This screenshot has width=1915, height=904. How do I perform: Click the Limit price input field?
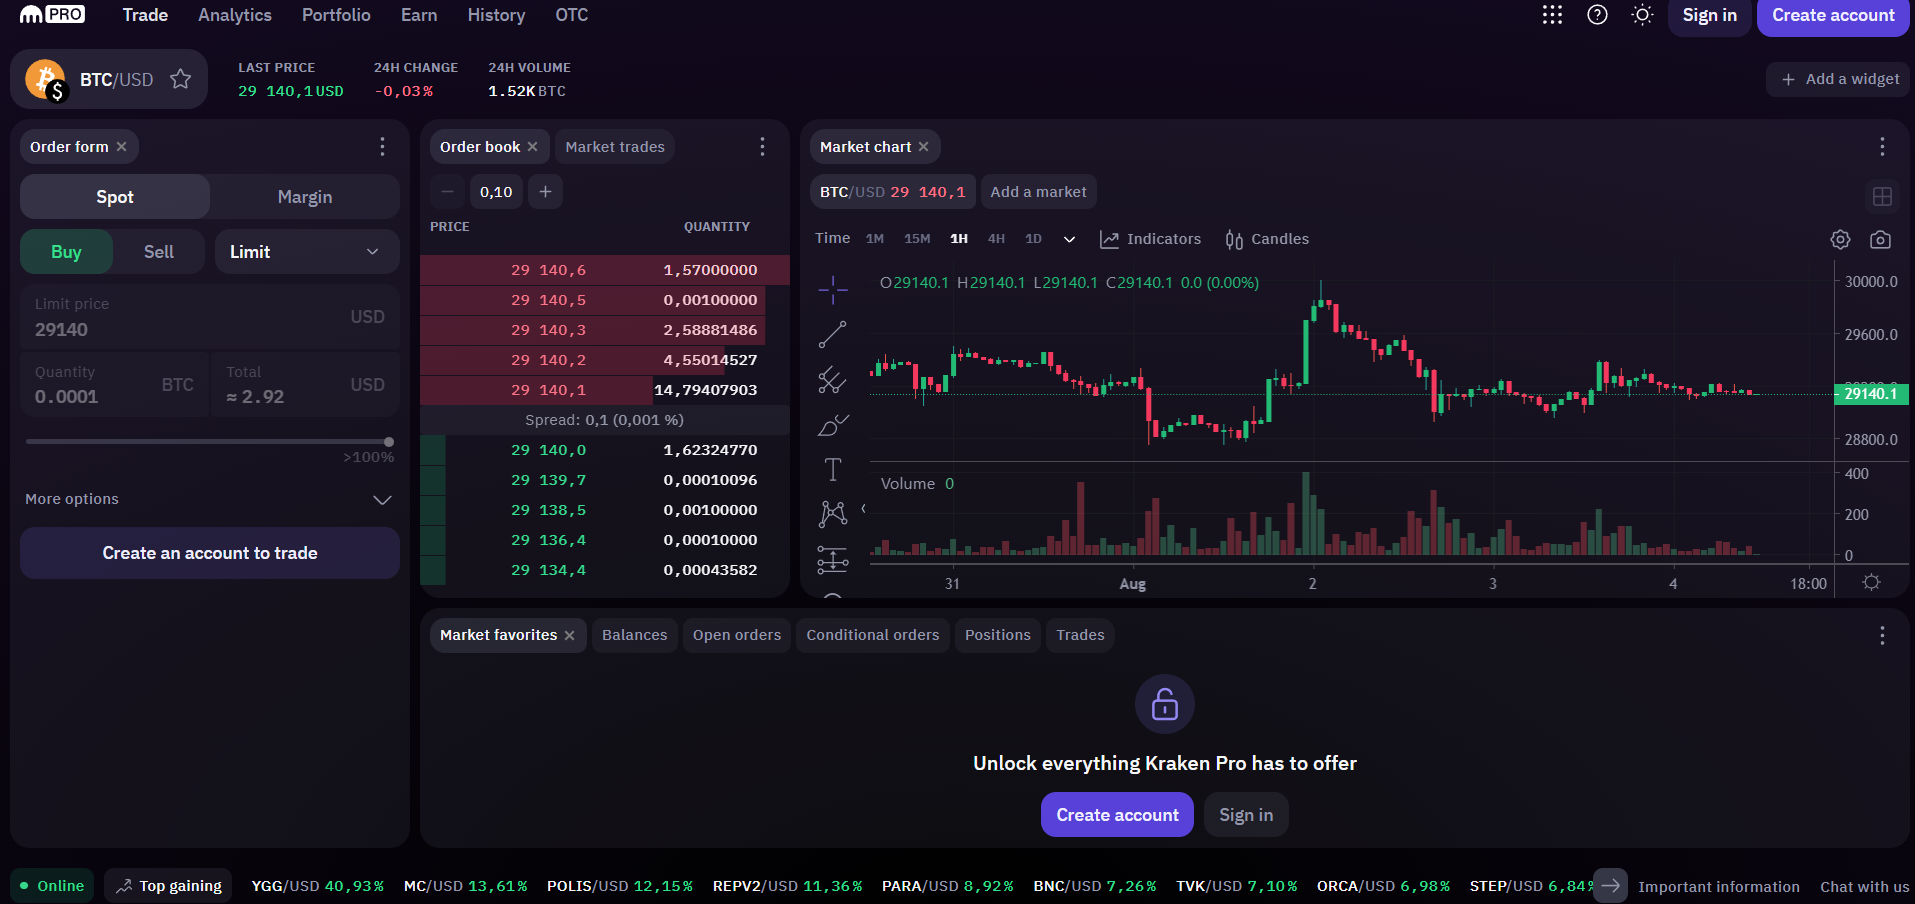click(210, 317)
